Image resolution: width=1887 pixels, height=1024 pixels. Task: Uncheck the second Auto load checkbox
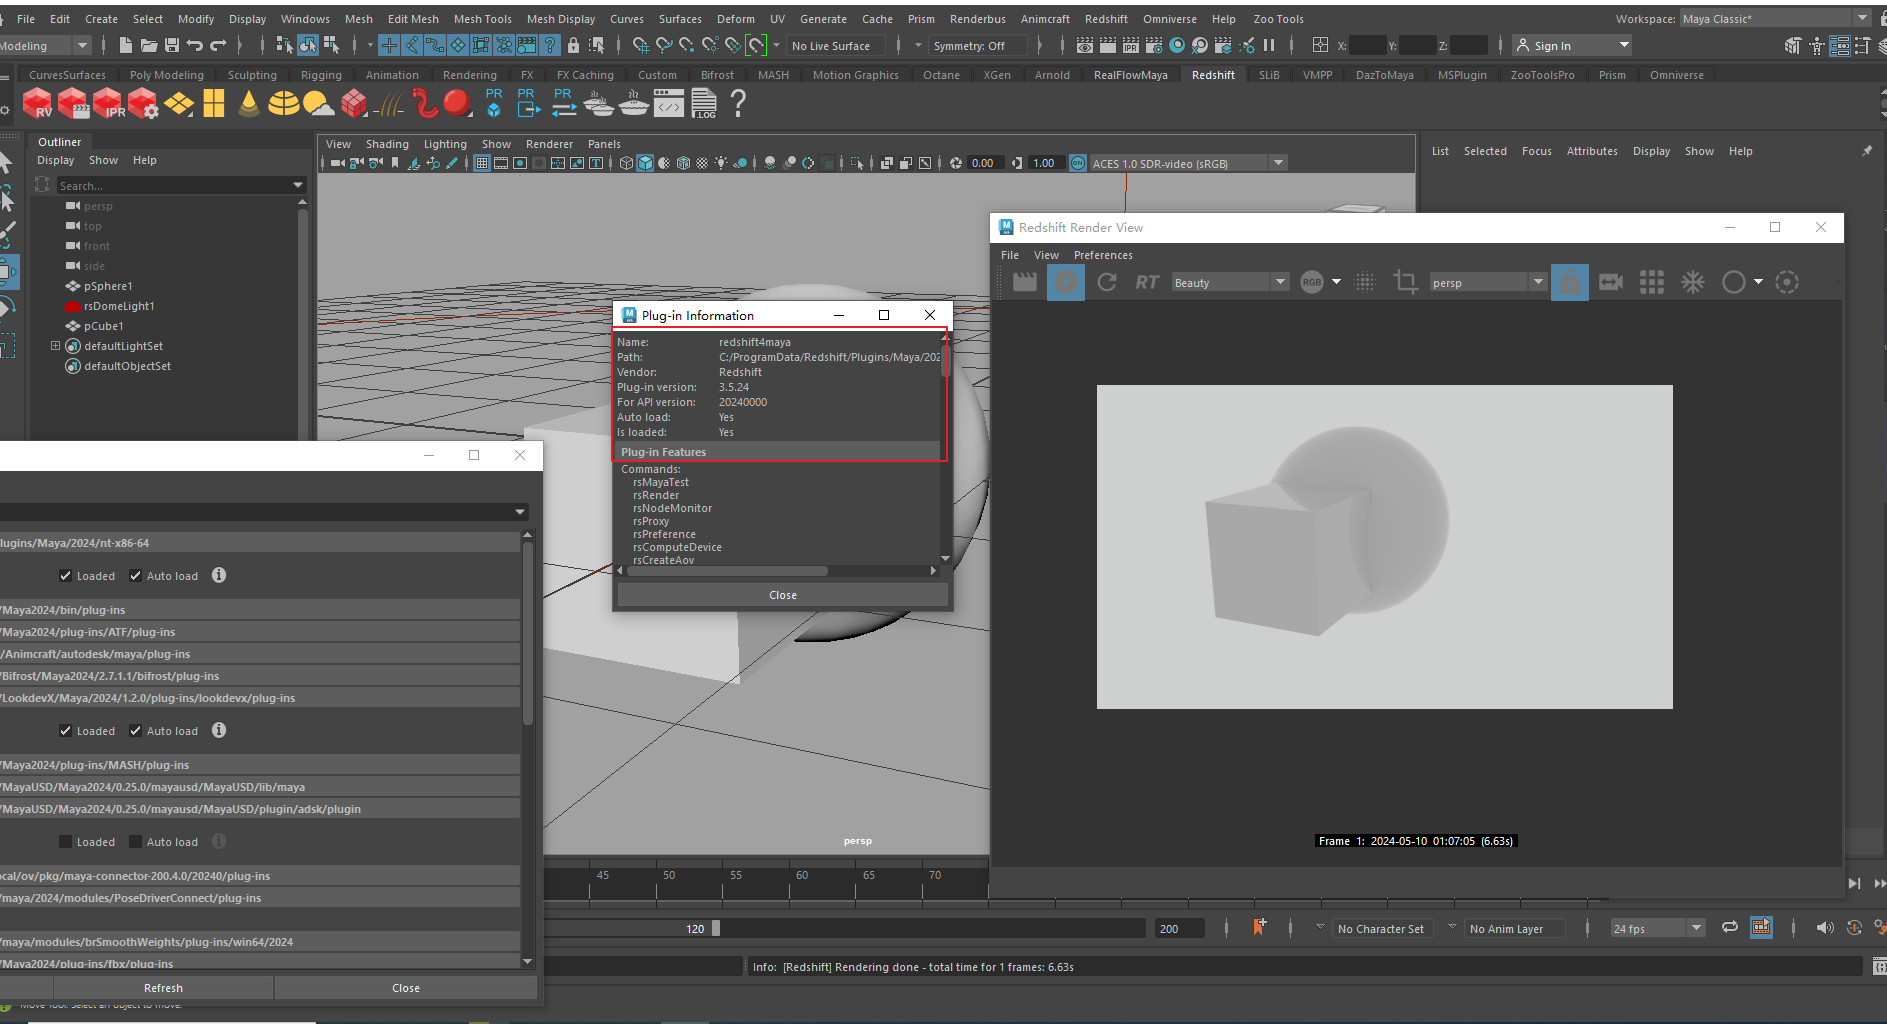tap(136, 731)
